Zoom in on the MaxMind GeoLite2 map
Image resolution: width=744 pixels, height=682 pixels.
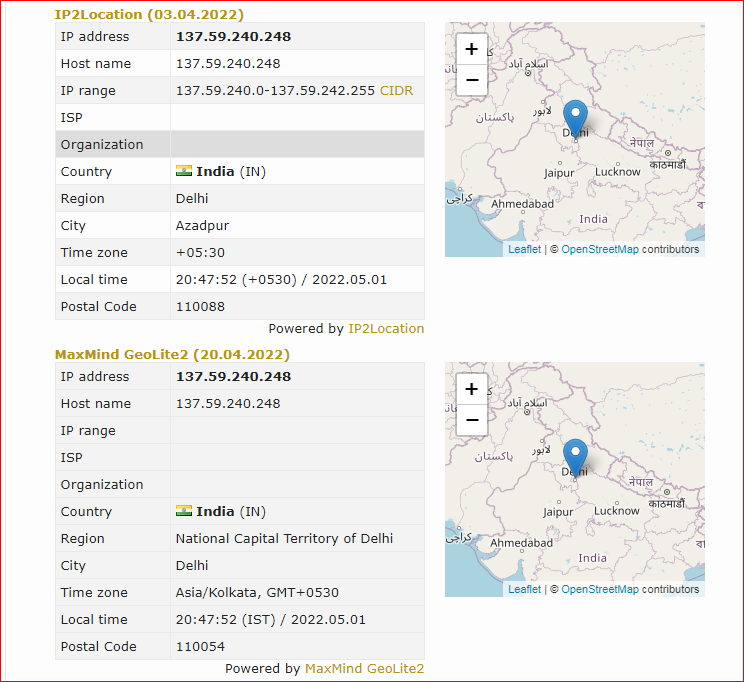pos(472,389)
